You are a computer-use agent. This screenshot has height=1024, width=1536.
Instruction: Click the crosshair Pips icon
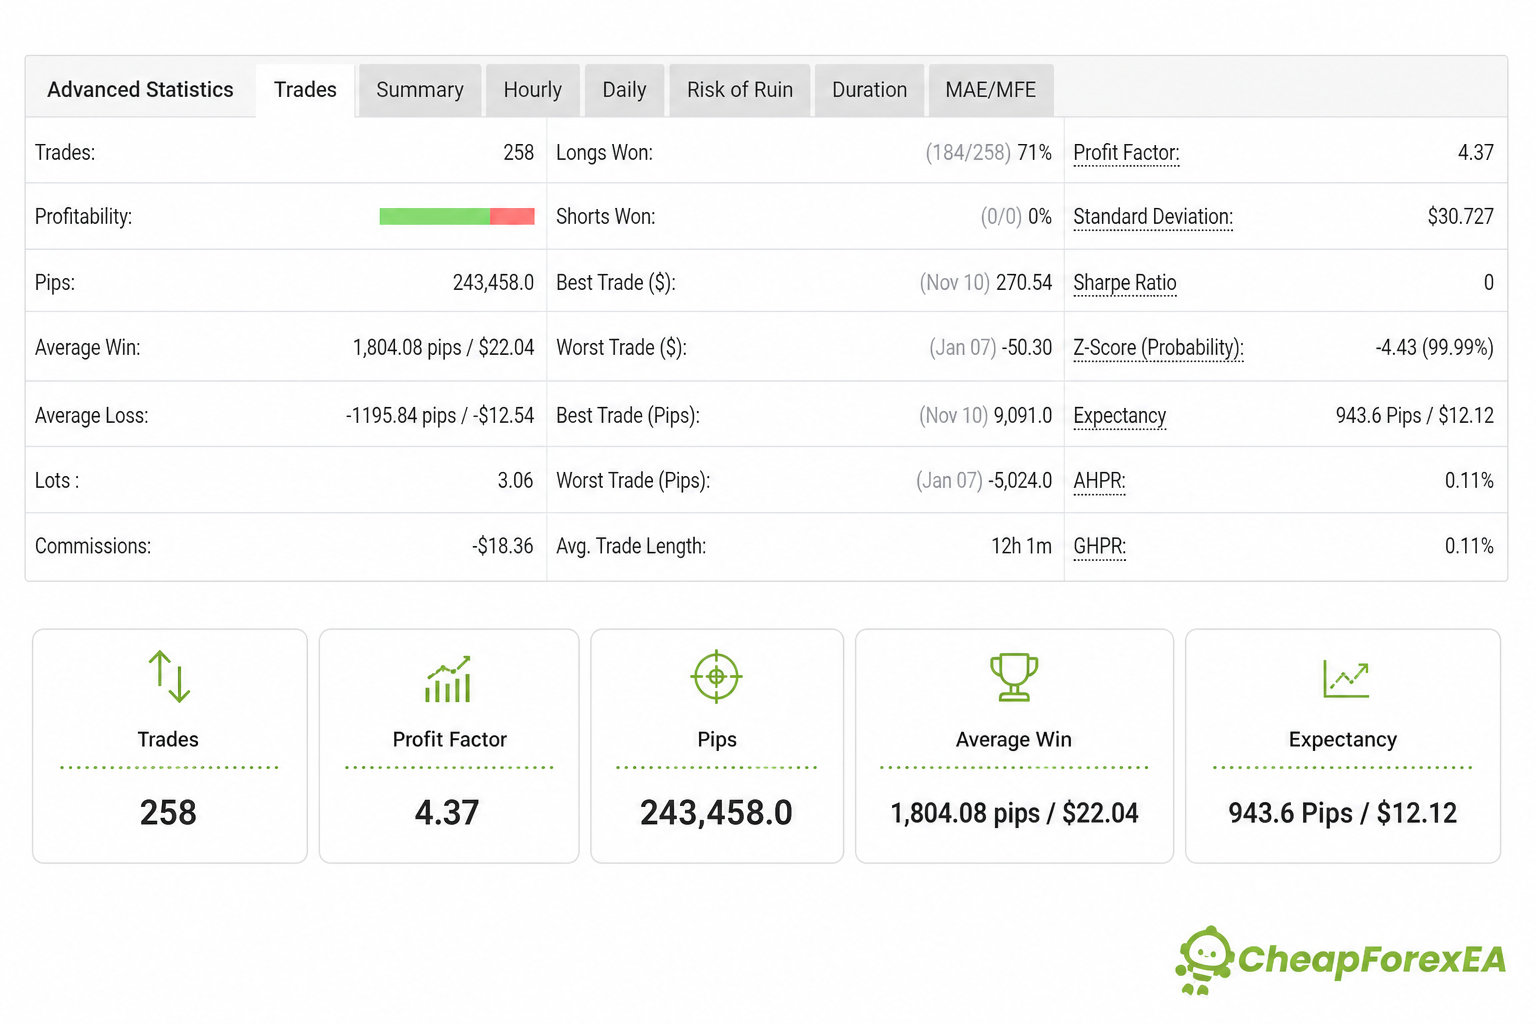(x=716, y=677)
